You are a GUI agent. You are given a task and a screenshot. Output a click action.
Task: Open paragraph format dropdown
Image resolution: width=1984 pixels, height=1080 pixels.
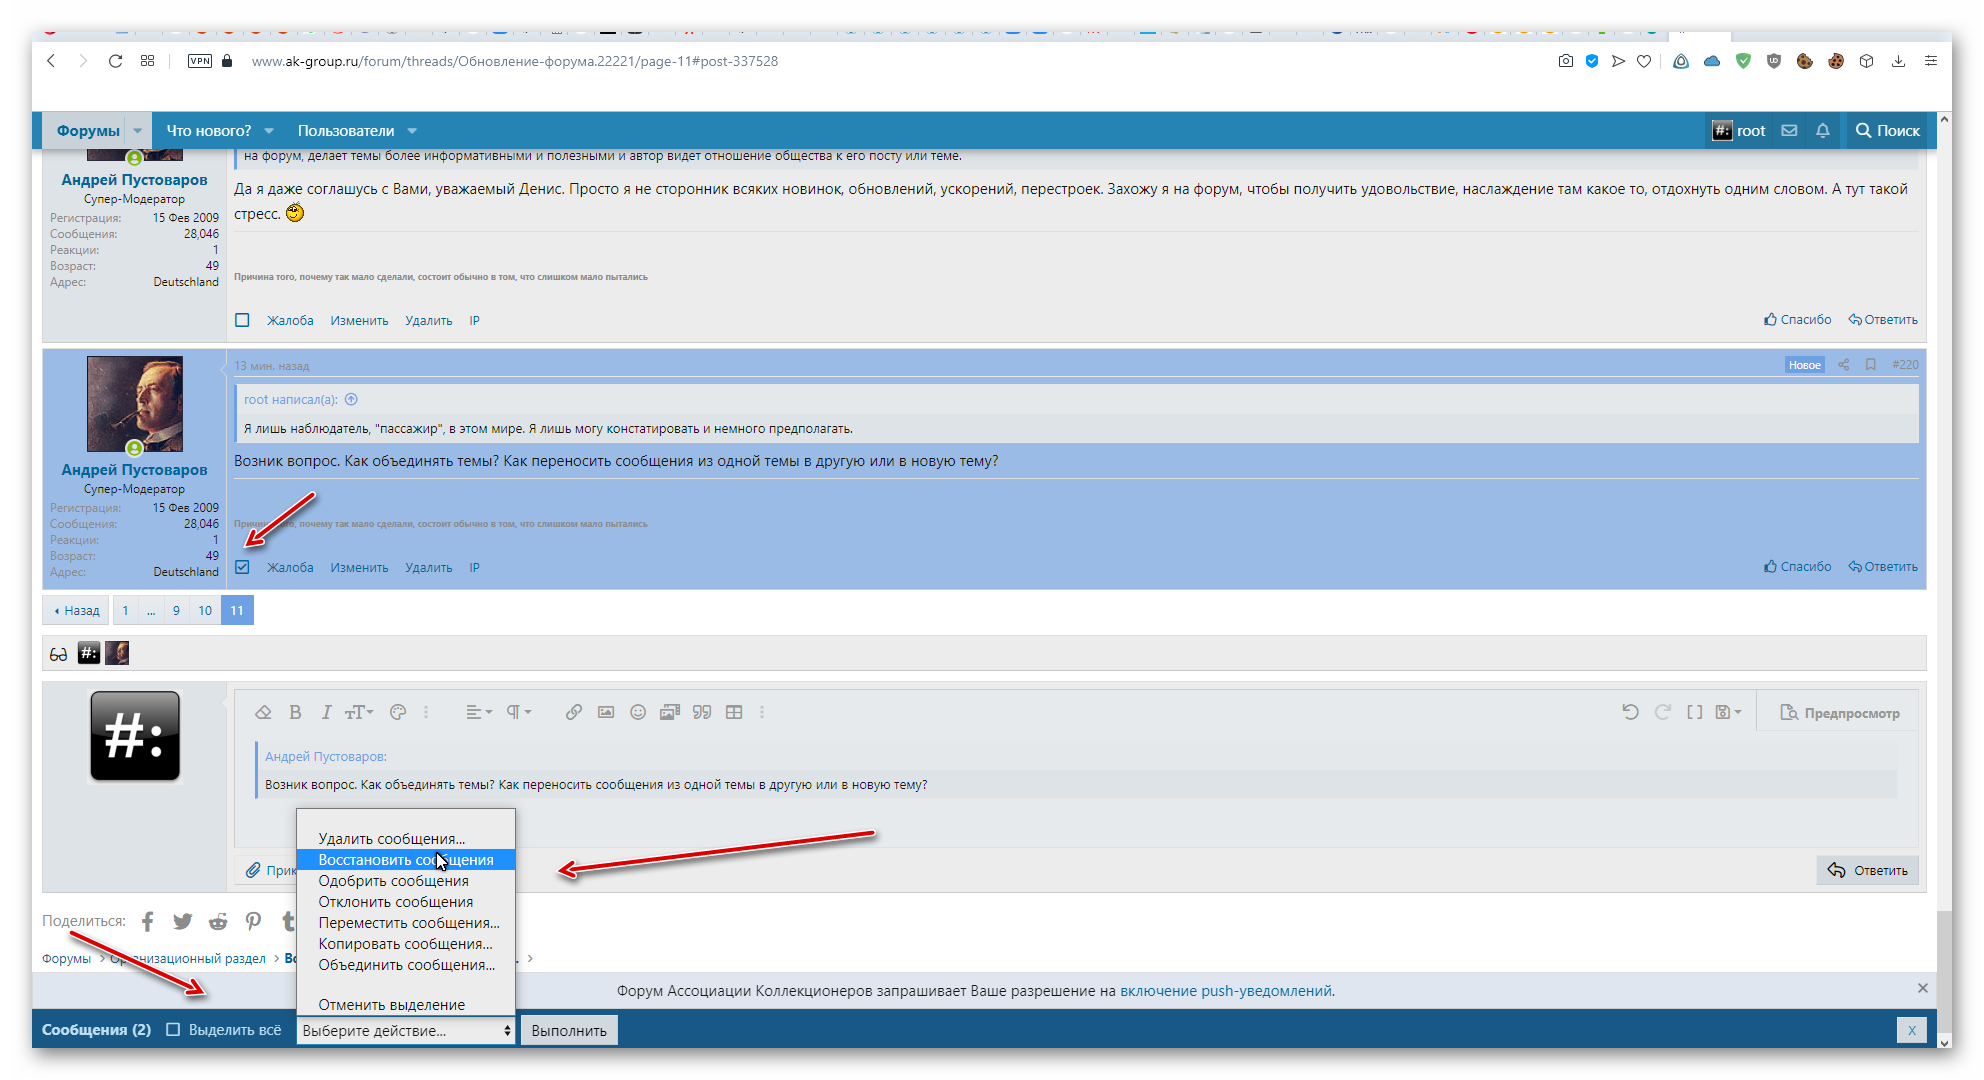(518, 712)
